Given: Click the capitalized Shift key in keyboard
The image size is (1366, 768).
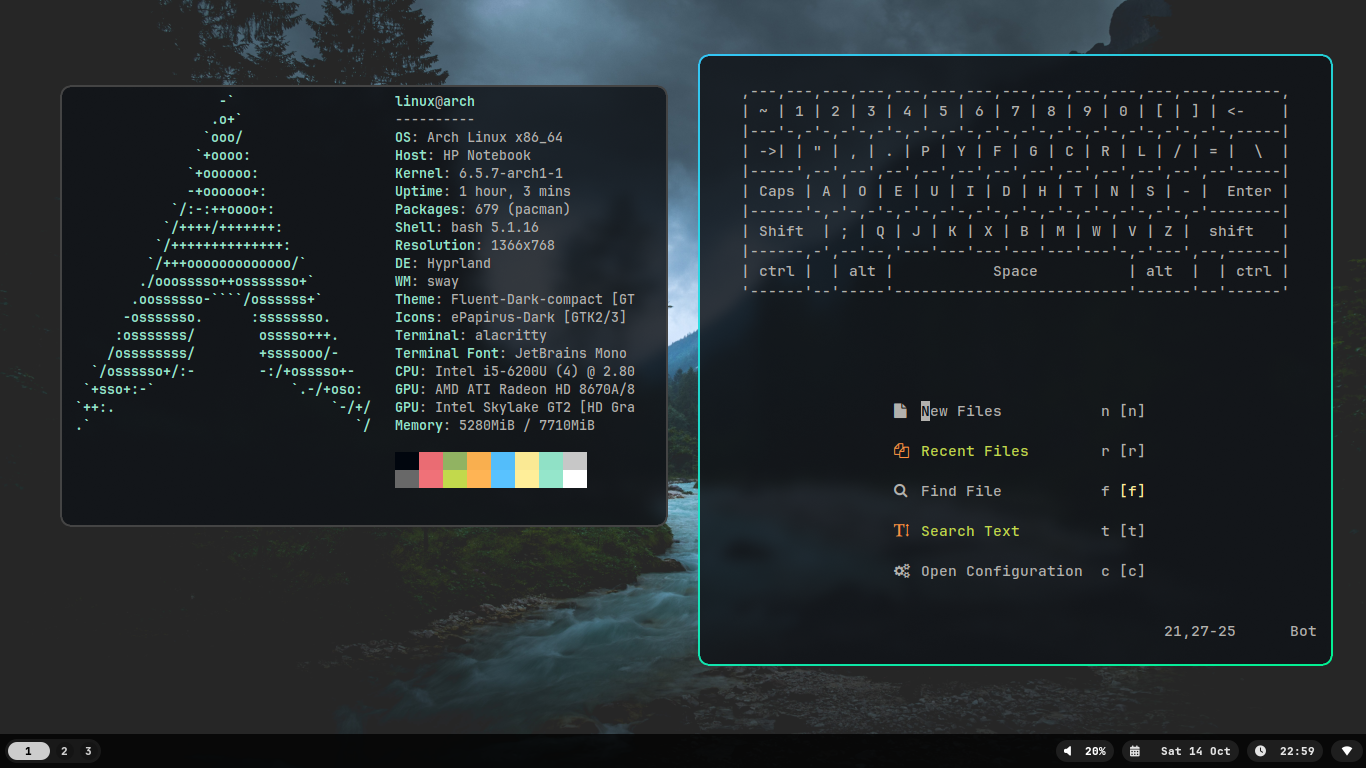Looking at the screenshot, I should pyautogui.click(x=781, y=231).
